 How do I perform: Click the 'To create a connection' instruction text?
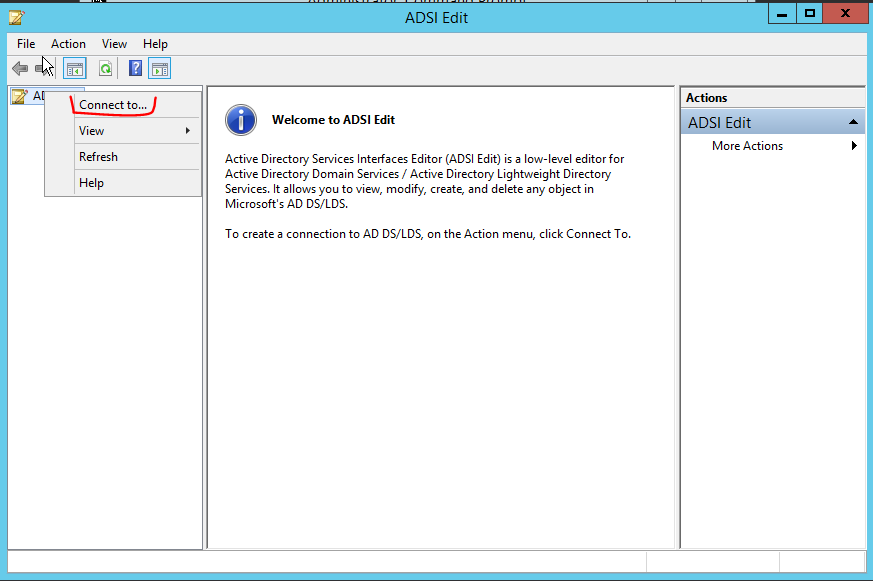pos(428,234)
